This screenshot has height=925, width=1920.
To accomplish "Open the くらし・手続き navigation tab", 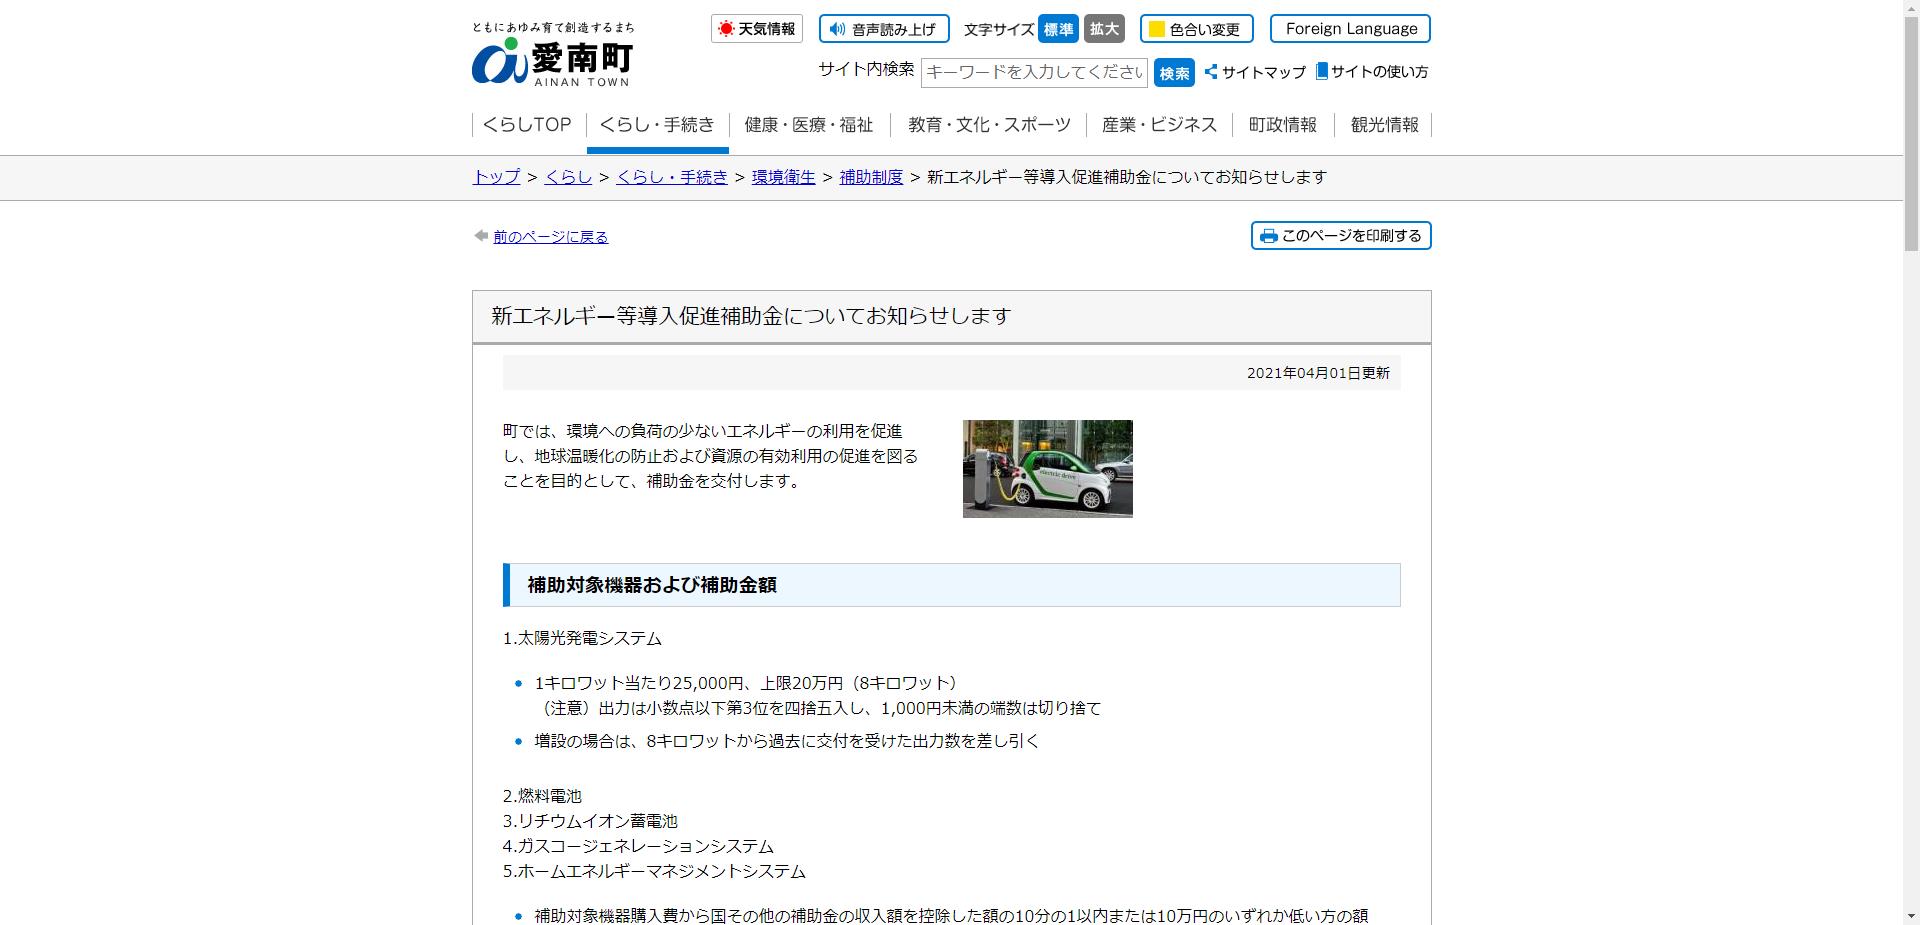I will point(657,124).
